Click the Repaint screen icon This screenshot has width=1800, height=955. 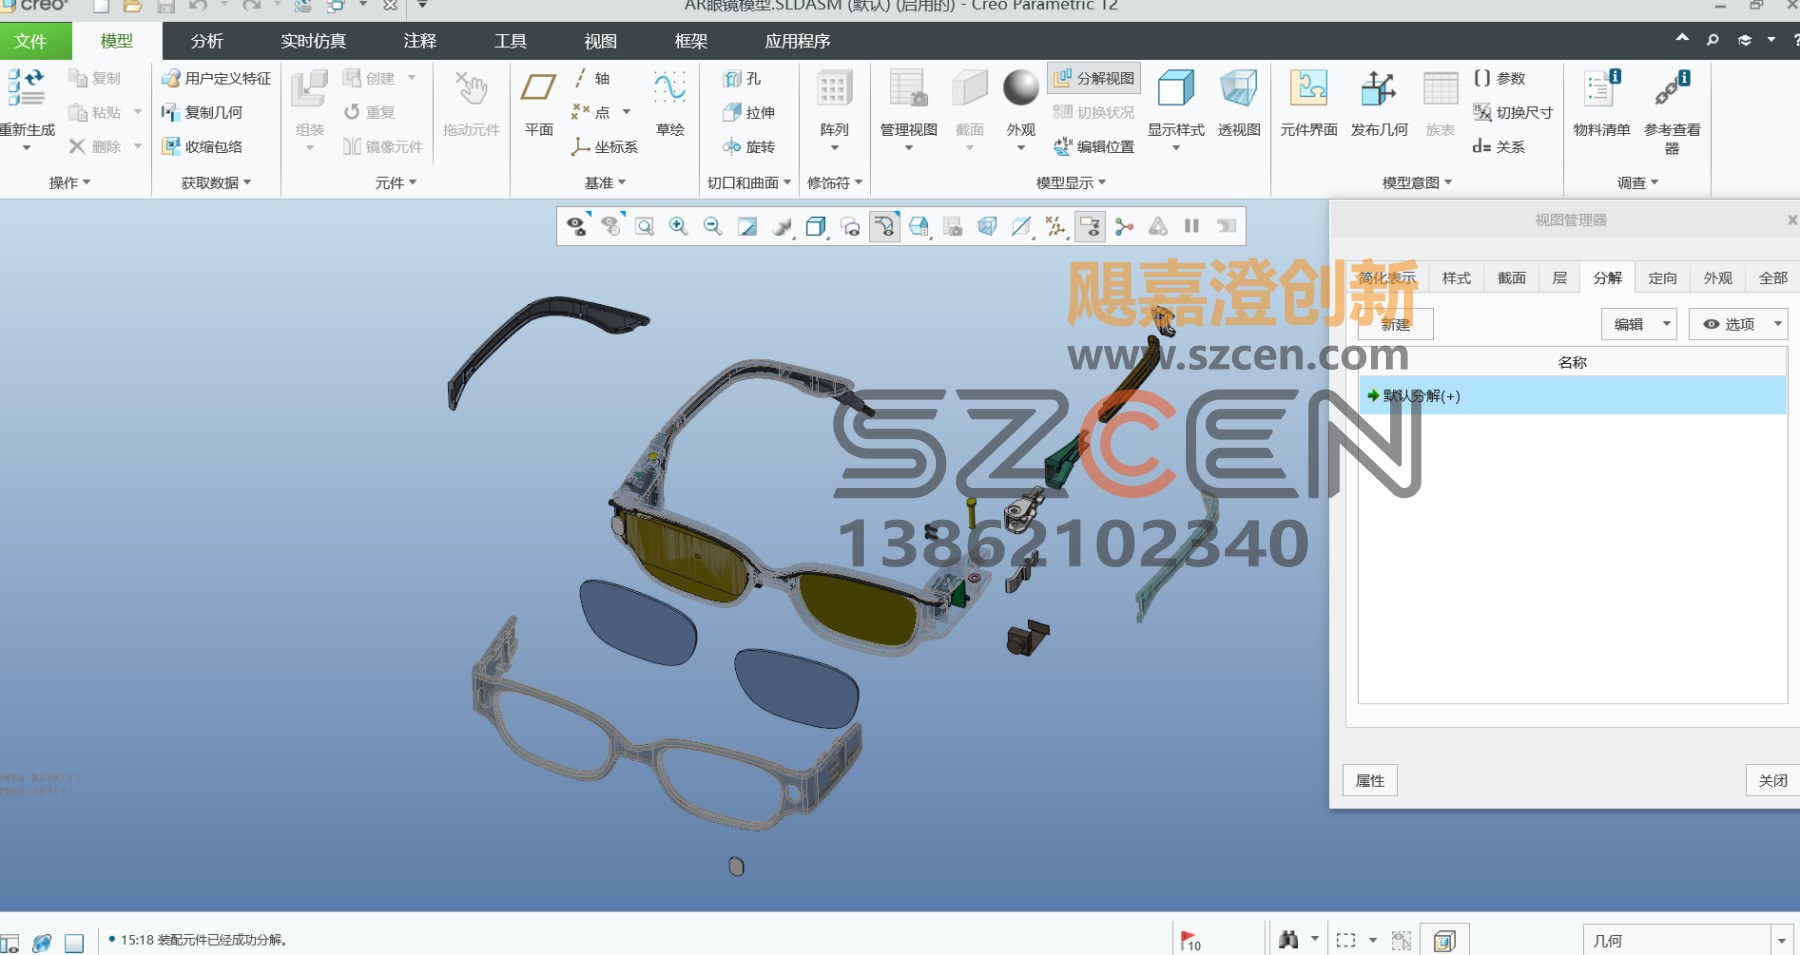point(747,227)
